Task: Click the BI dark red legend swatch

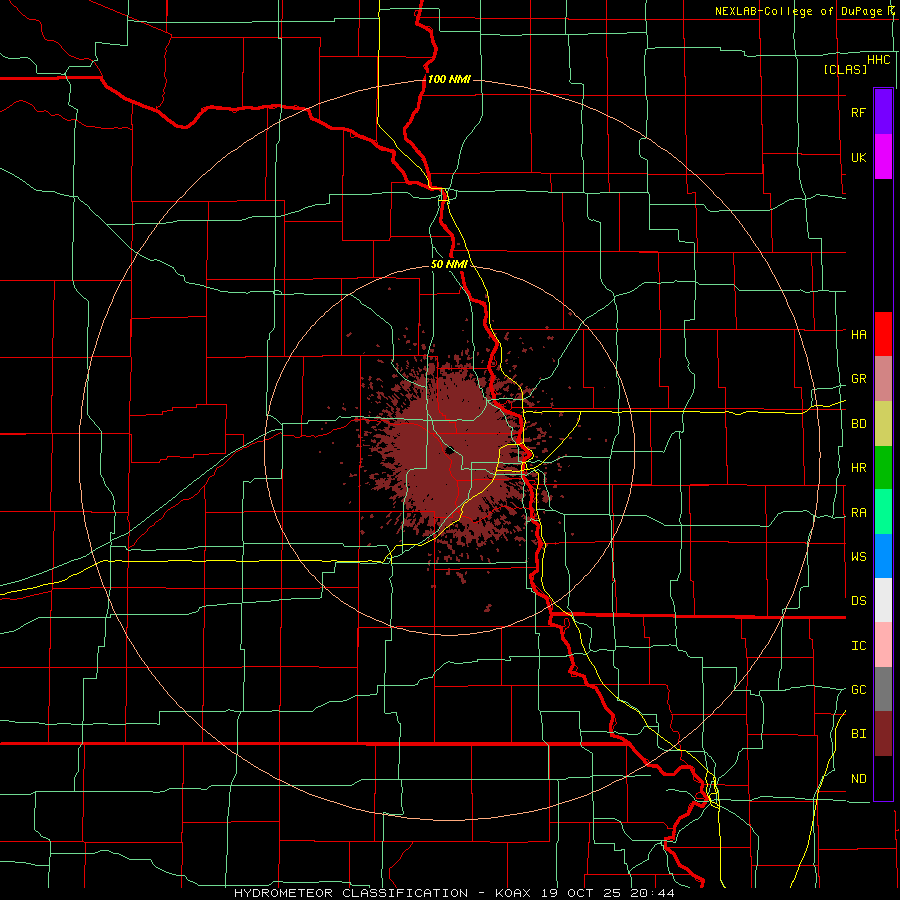Action: coord(883,734)
